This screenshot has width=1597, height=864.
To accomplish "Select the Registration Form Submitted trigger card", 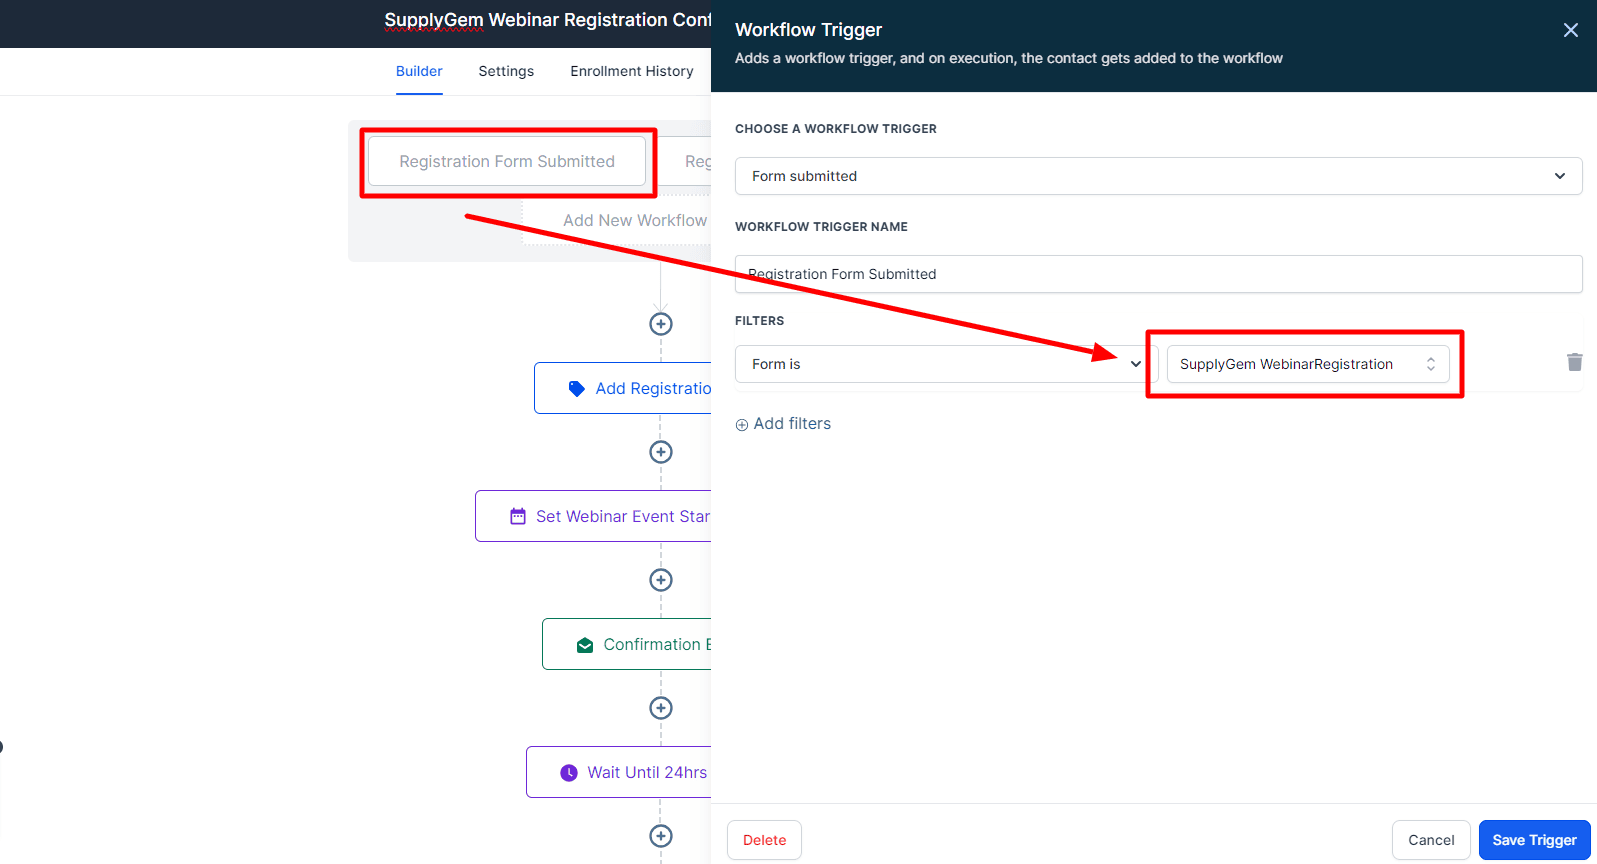I will coord(507,161).
